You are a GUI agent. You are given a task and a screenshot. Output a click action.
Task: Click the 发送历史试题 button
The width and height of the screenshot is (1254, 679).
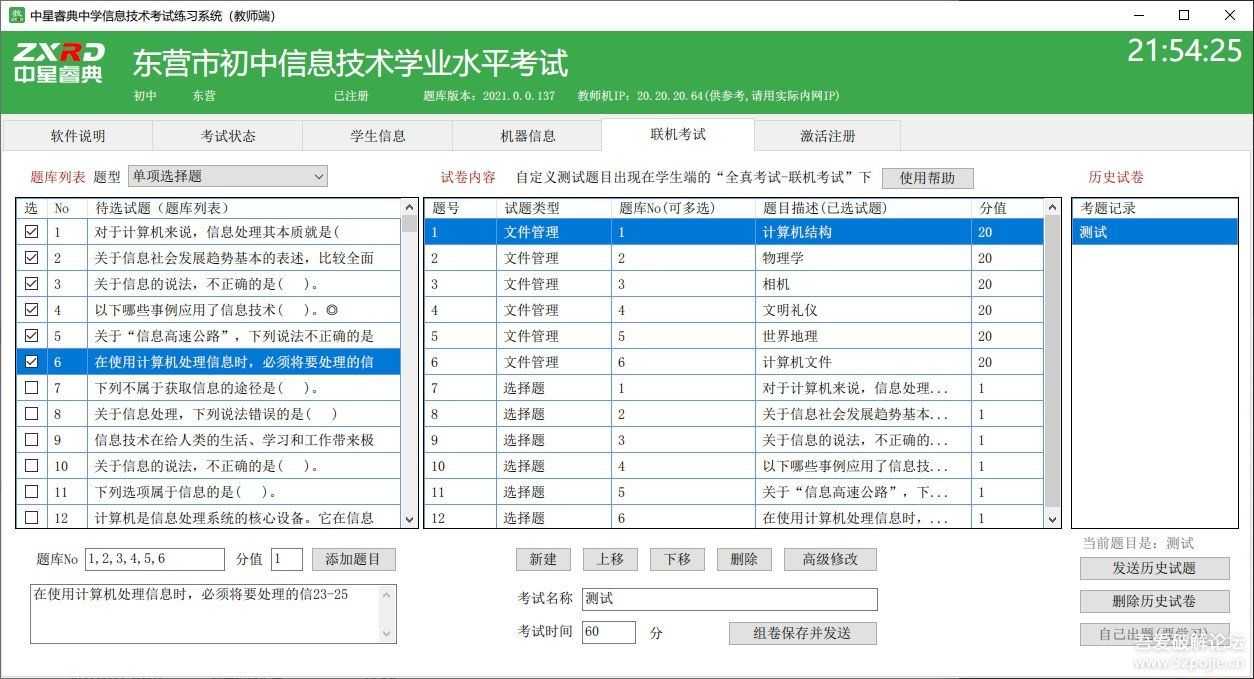coord(1155,568)
